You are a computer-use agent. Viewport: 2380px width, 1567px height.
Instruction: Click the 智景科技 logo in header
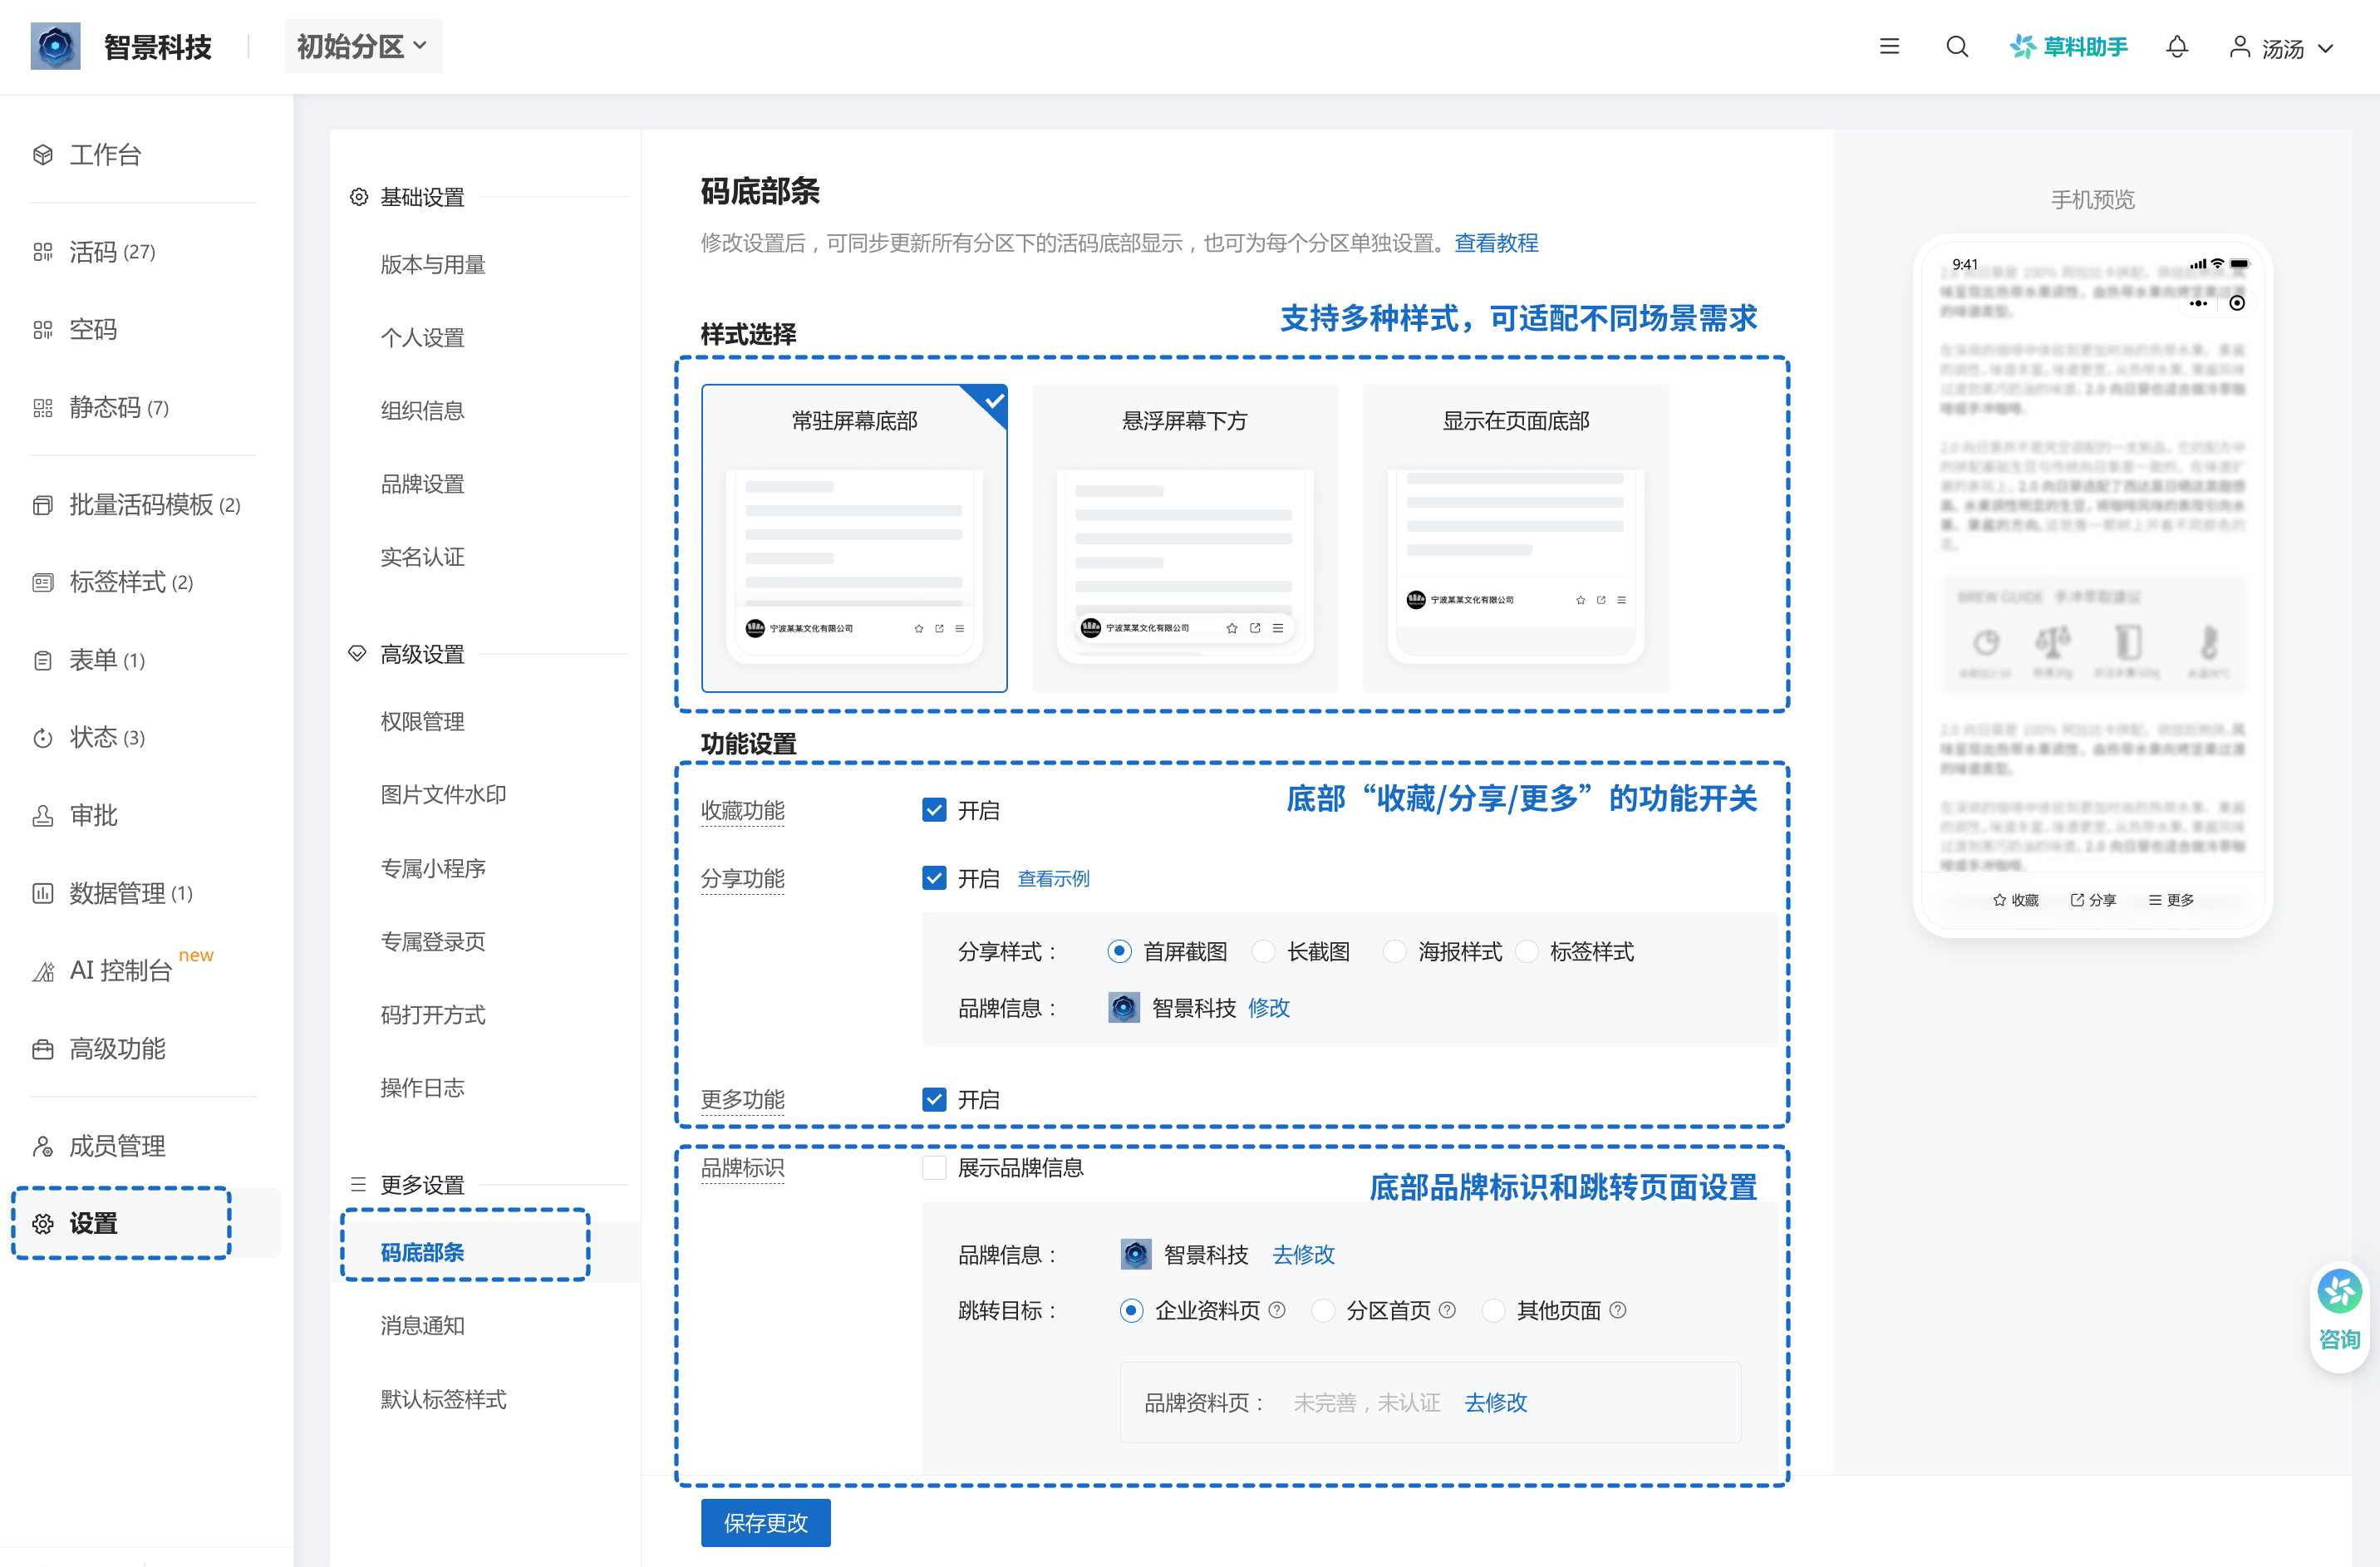point(56,47)
